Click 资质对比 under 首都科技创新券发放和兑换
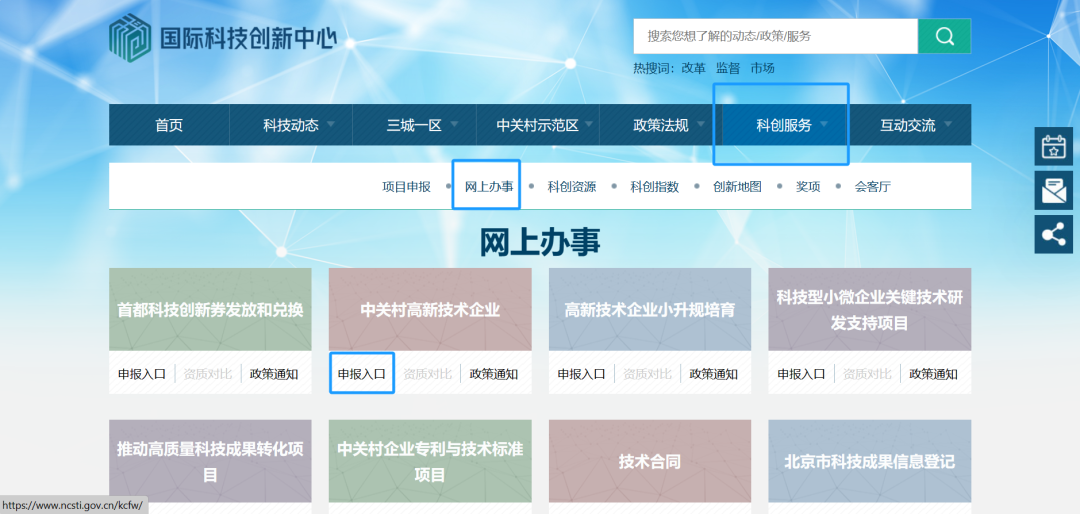 [x=207, y=374]
